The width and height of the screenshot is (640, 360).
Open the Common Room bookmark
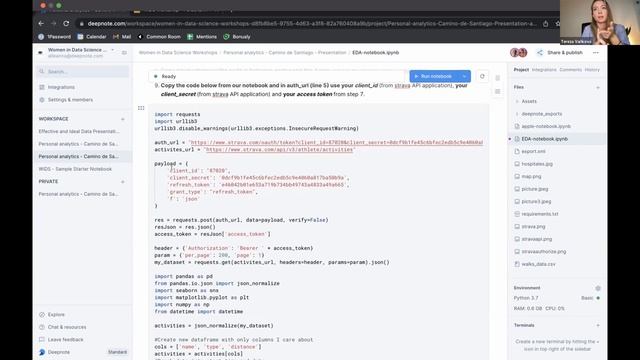pos(159,37)
